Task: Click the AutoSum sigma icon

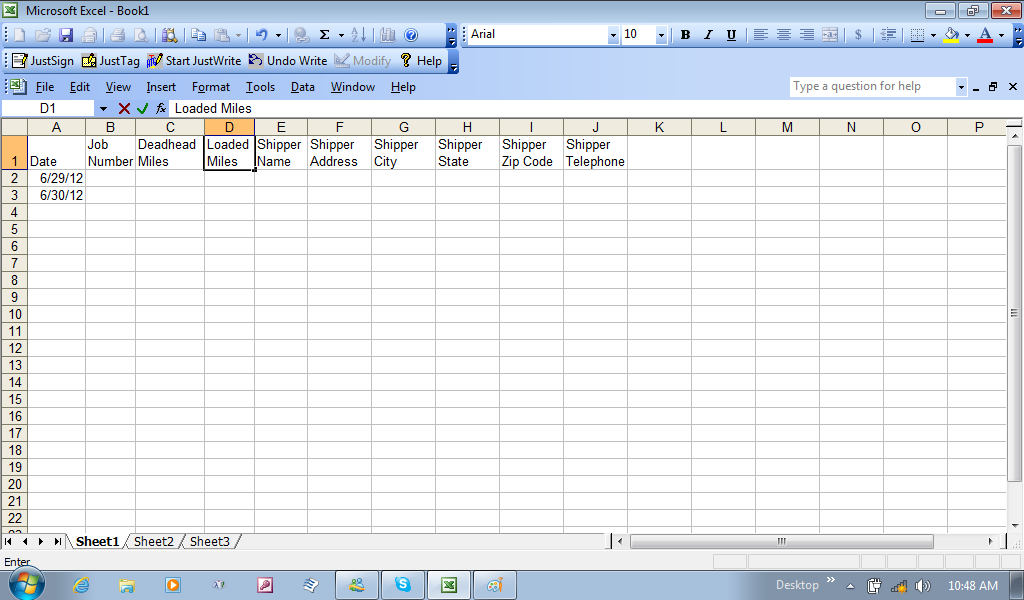Action: tap(325, 35)
